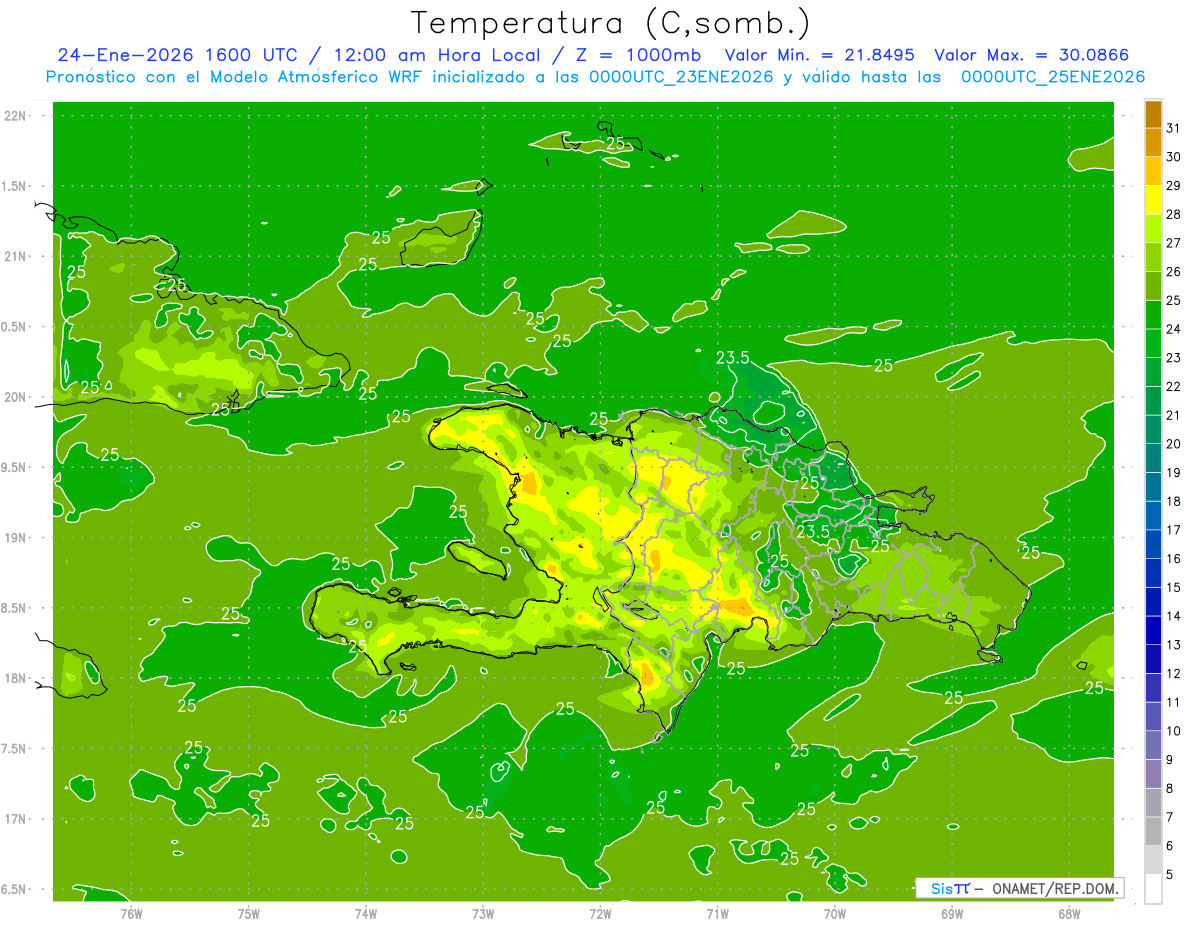Screen dimensions: 1200x927
Task: Click the 18N latitude axis label
Action: point(16,679)
